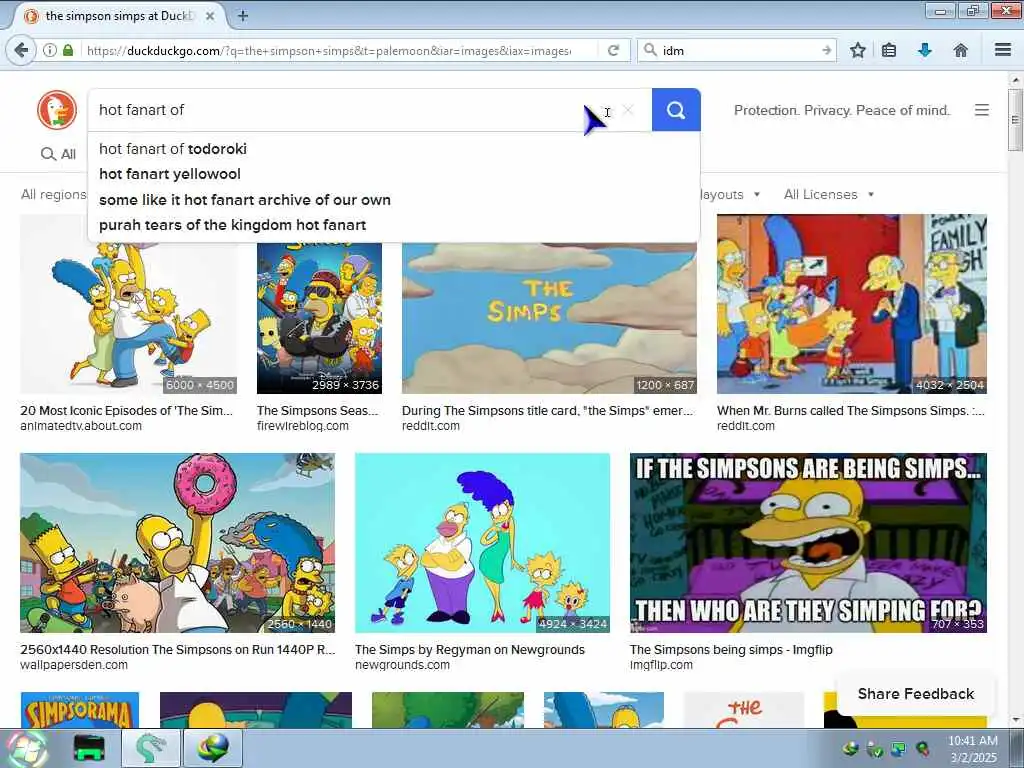Expand the All Licenses dropdown
This screenshot has width=1024, height=768.
(829, 195)
